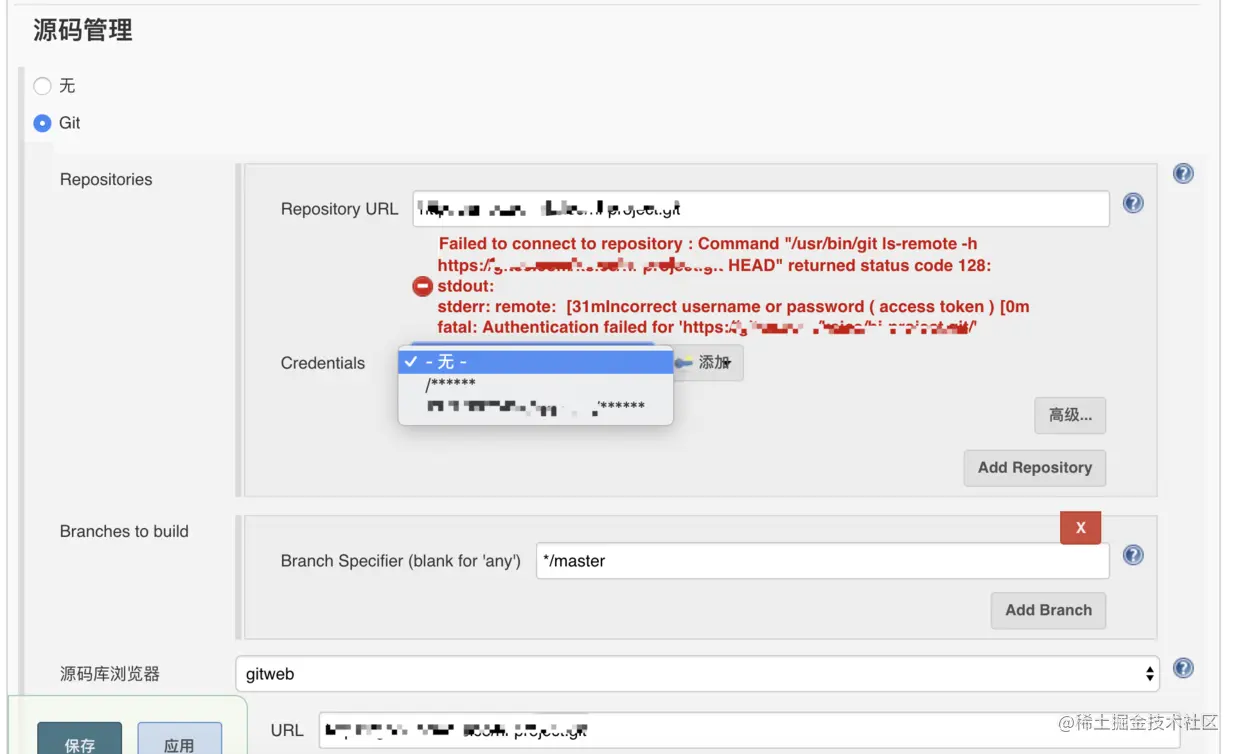This screenshot has height=754, width=1240.
Task: Open help for the Repositories section
Action: tap(1183, 174)
